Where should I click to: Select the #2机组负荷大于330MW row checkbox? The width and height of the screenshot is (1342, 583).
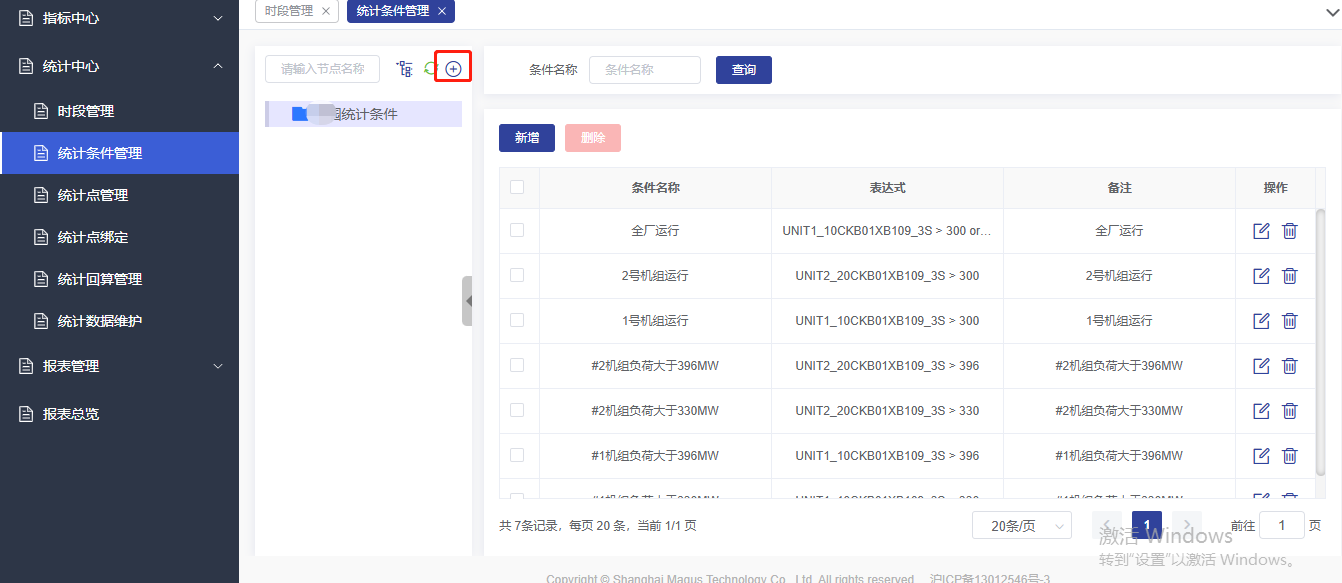(x=517, y=410)
